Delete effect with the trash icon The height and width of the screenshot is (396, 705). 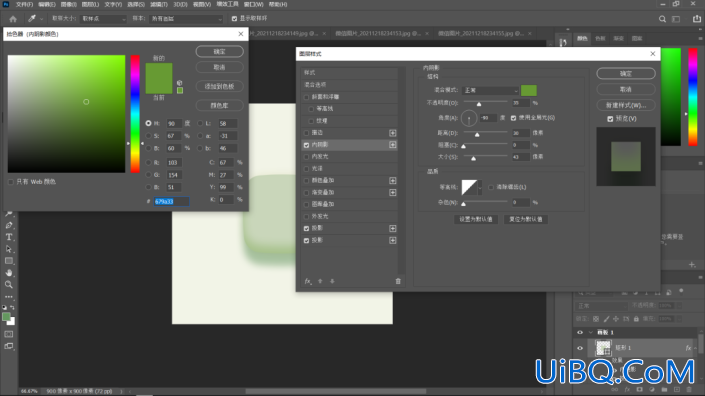398,281
